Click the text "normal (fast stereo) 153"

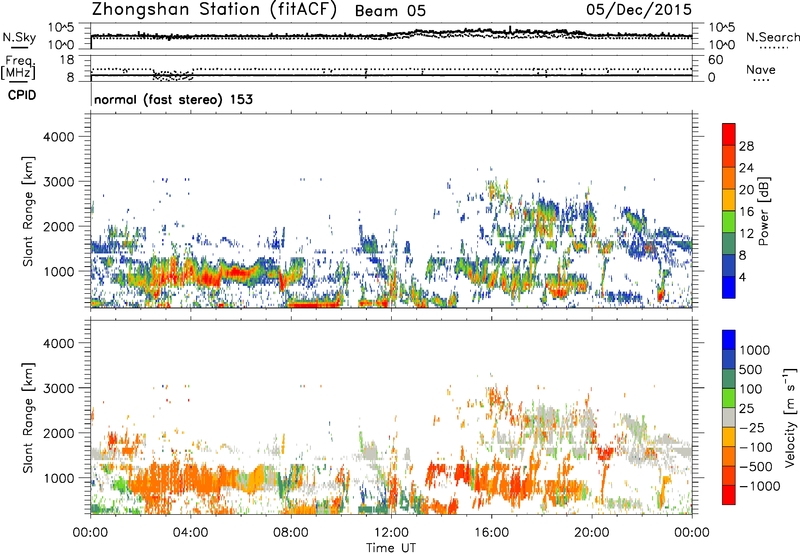click(x=173, y=99)
